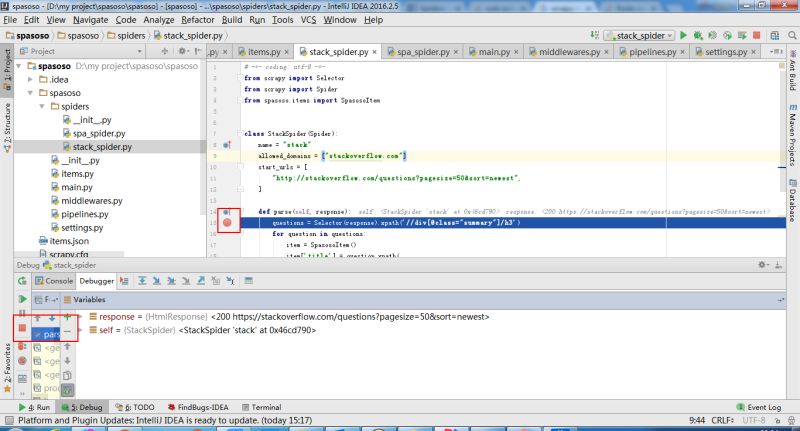Toggle breakpoint on line 15

[x=227, y=222]
